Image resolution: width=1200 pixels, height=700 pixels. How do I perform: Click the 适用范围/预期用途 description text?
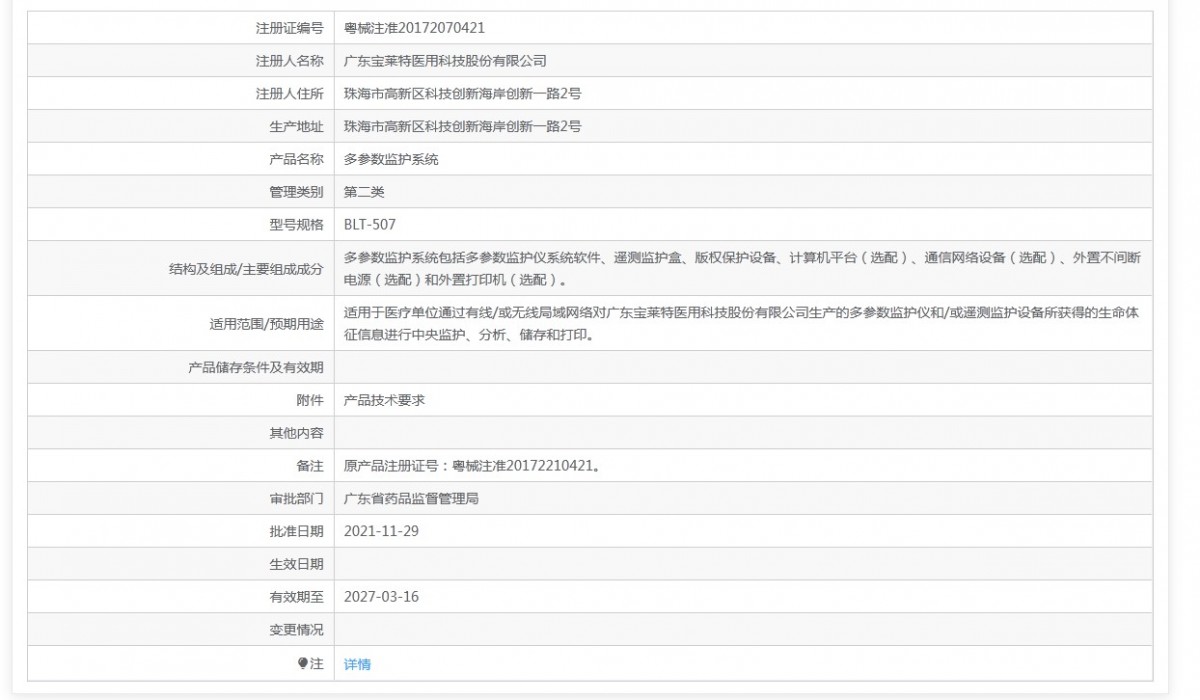click(x=741, y=323)
